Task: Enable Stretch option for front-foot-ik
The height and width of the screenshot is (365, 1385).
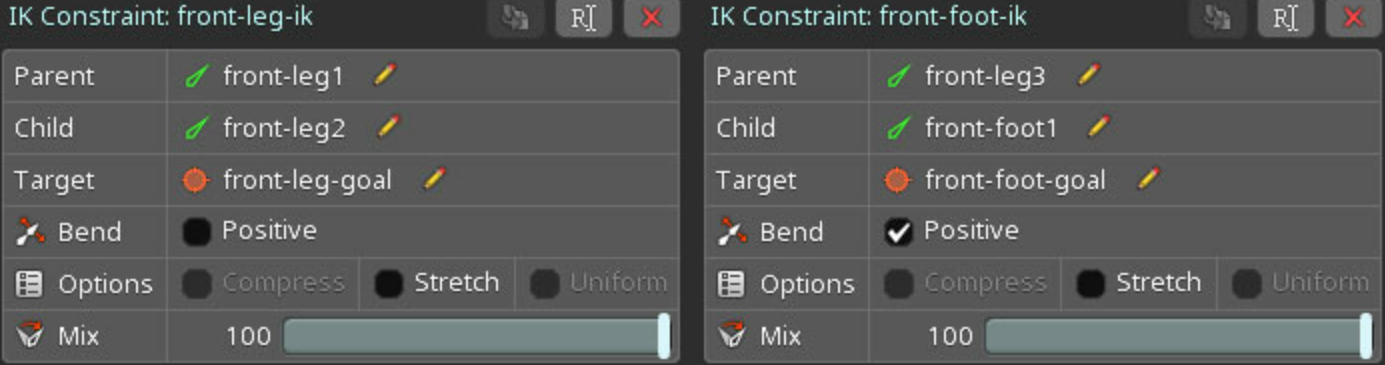Action: coord(1091,284)
